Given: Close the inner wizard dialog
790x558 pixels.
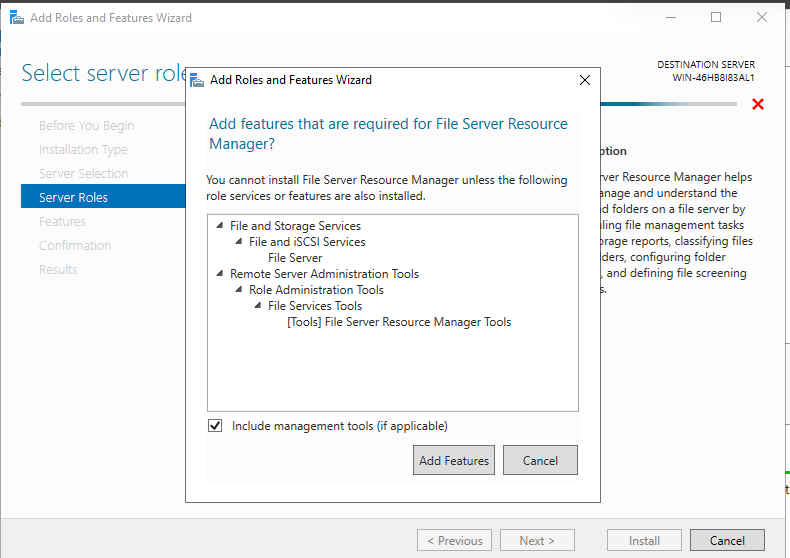Looking at the screenshot, I should point(584,80).
